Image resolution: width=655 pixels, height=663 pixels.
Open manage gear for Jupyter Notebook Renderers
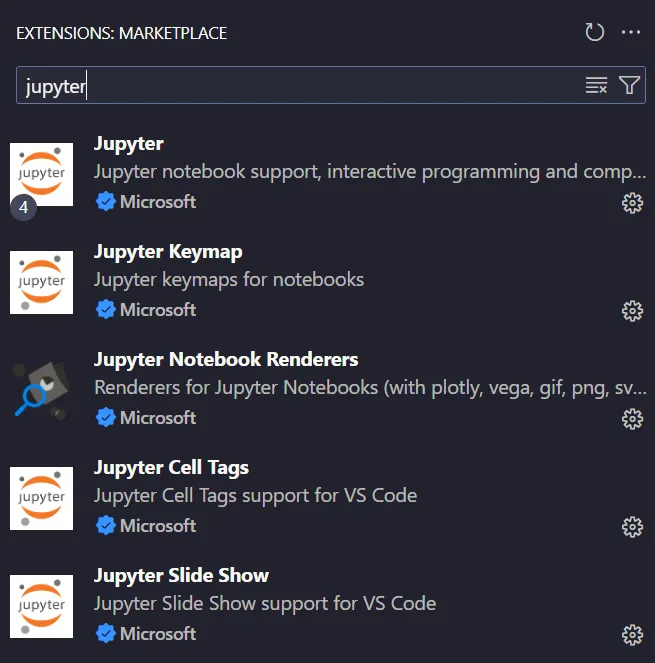[632, 419]
